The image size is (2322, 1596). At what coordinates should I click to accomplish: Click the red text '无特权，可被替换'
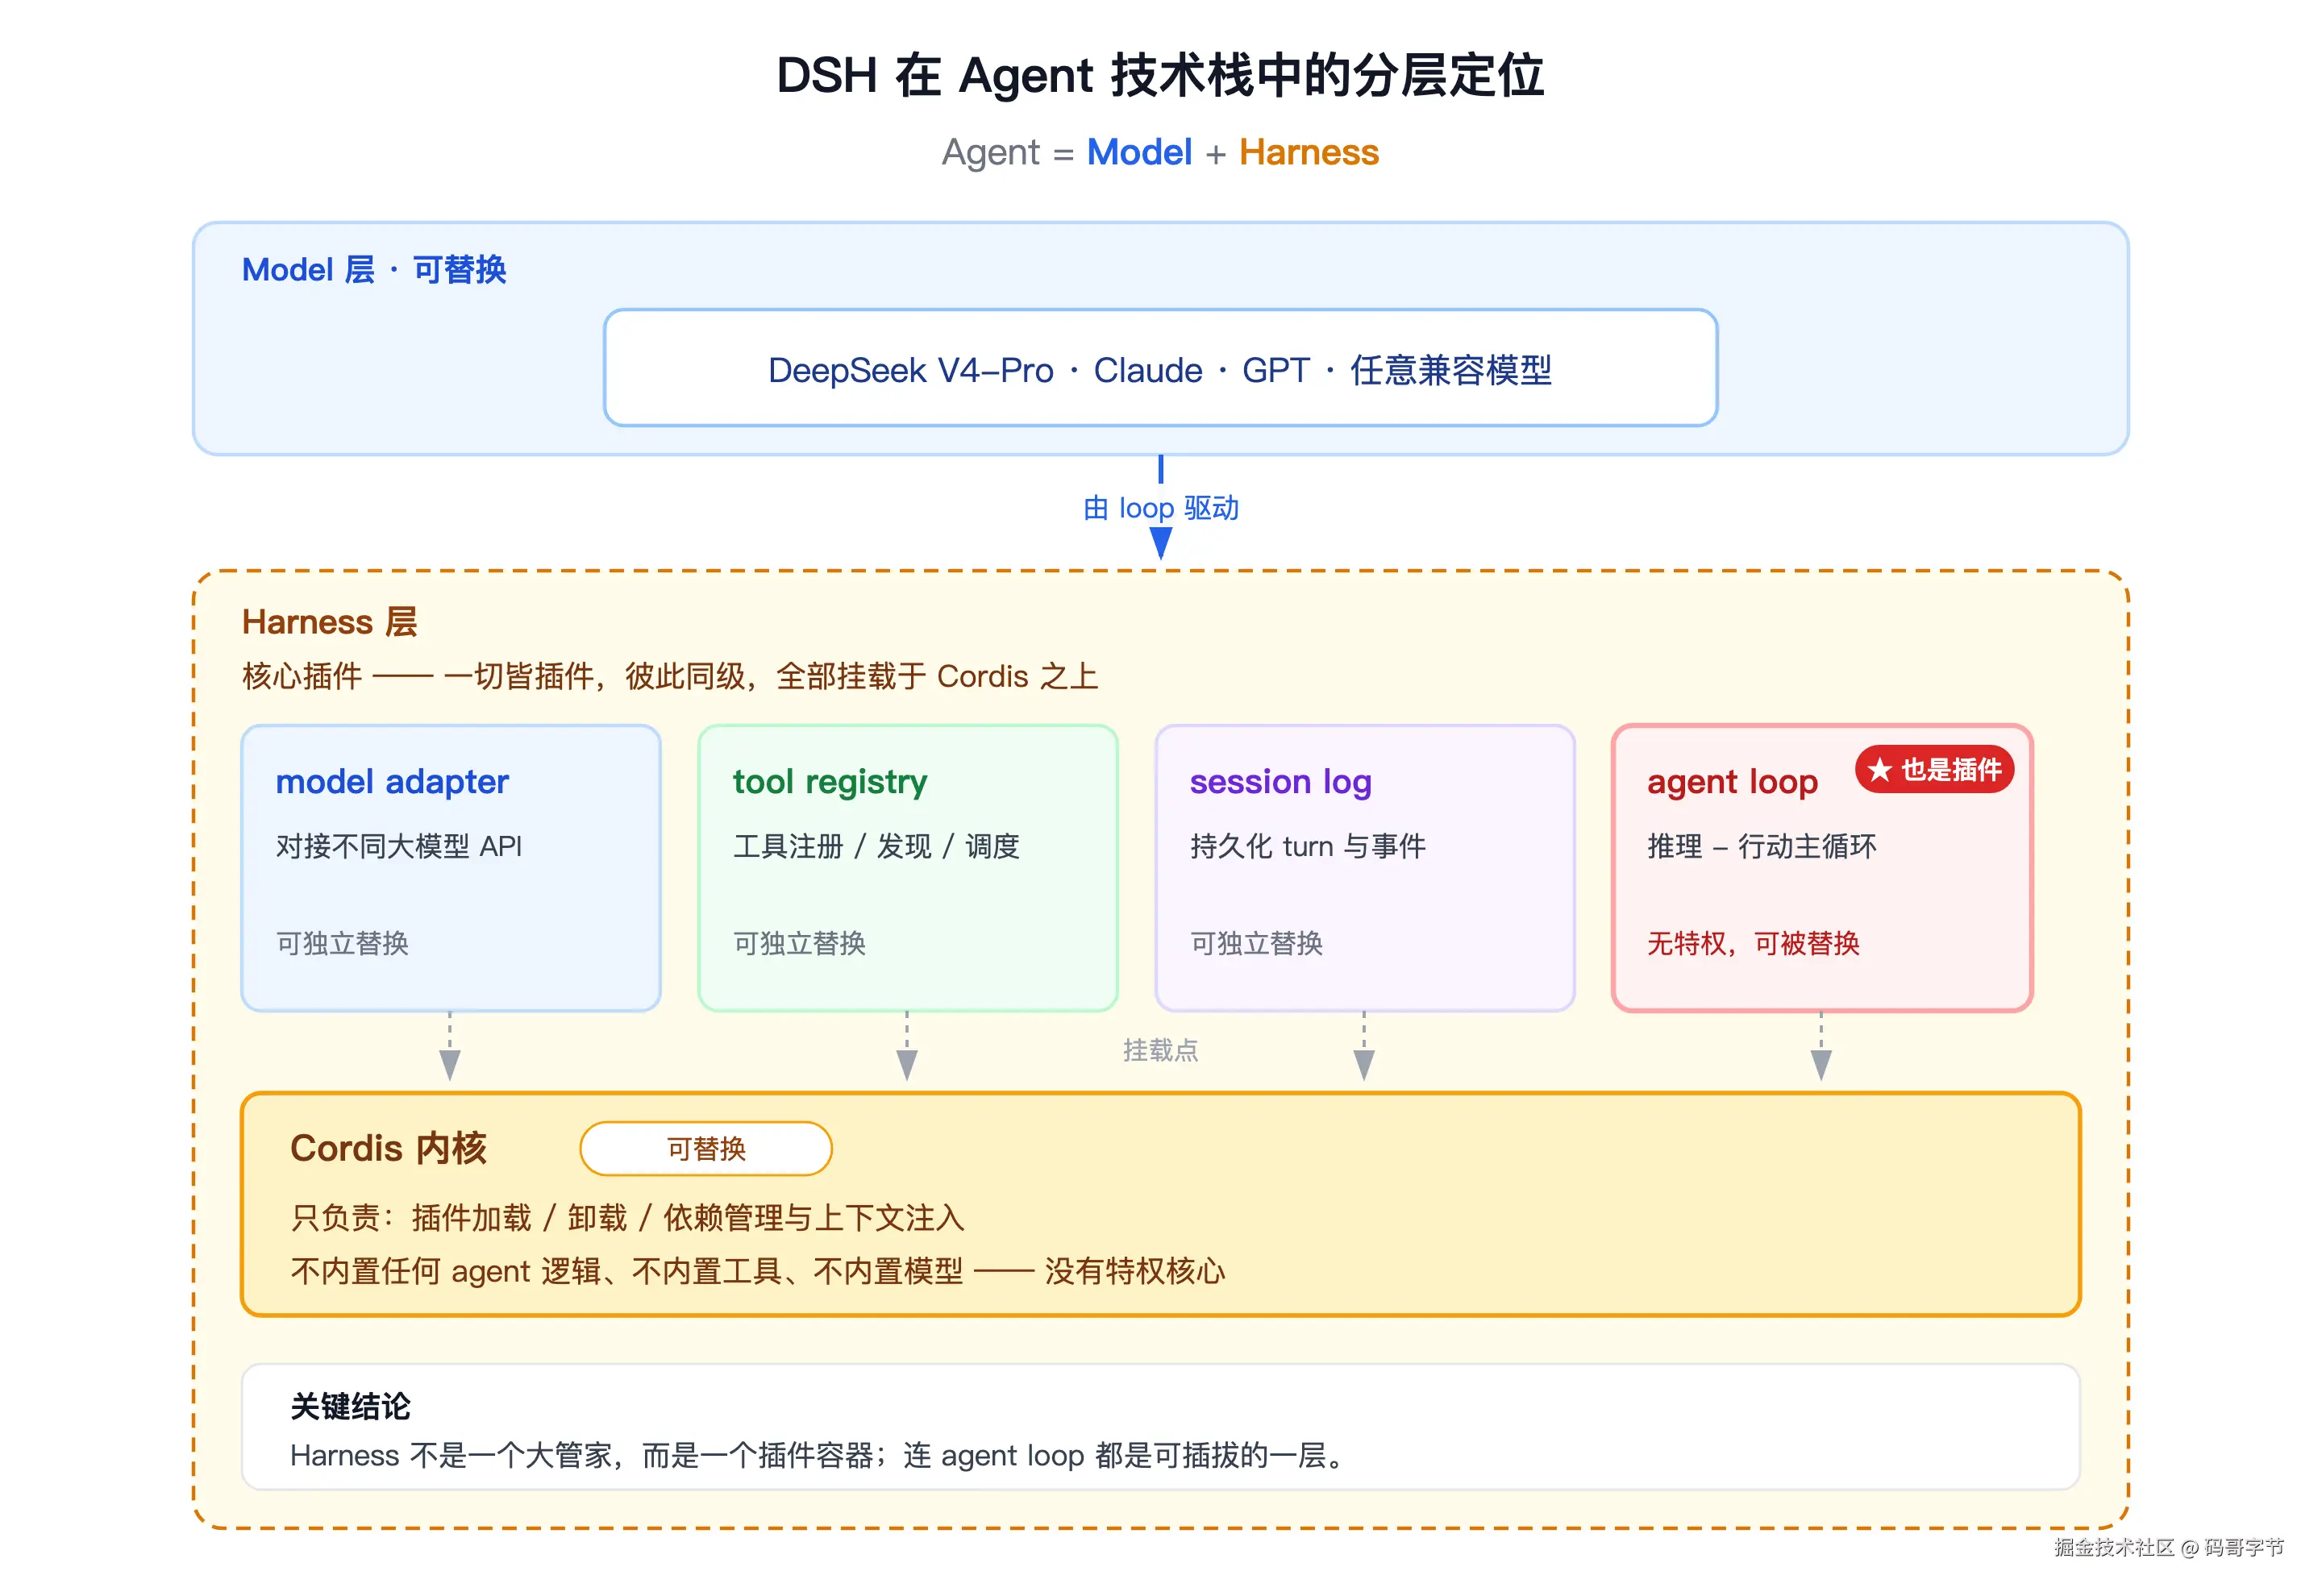(1753, 943)
